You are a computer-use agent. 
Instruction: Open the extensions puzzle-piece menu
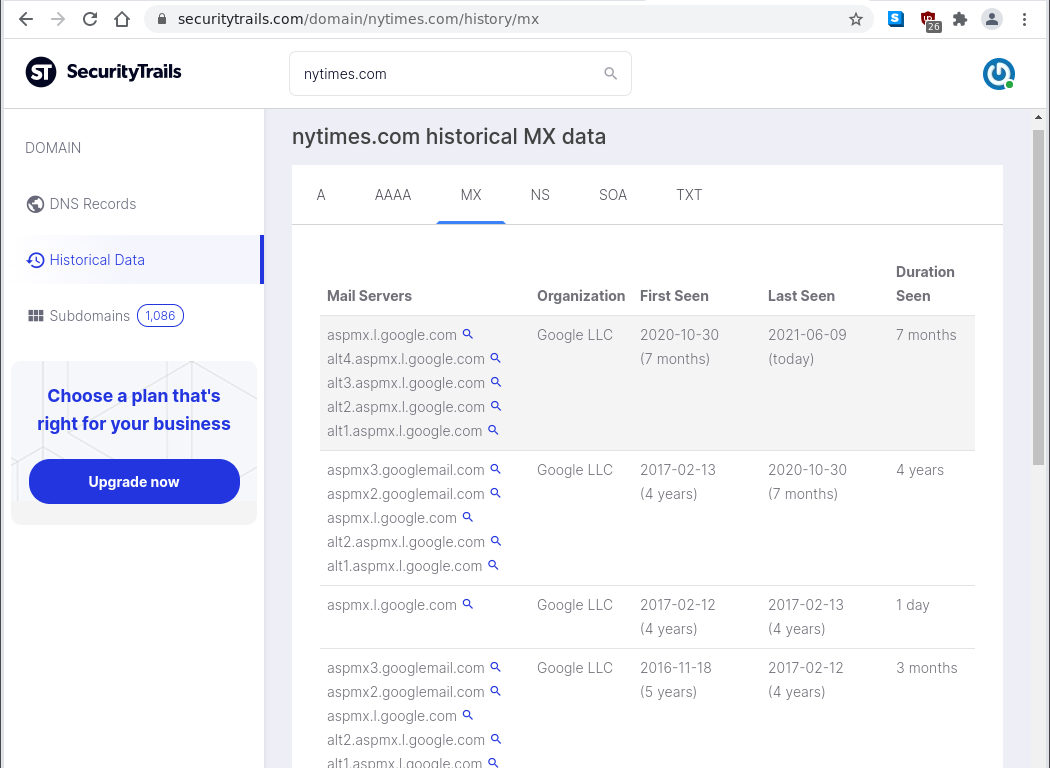coord(960,19)
